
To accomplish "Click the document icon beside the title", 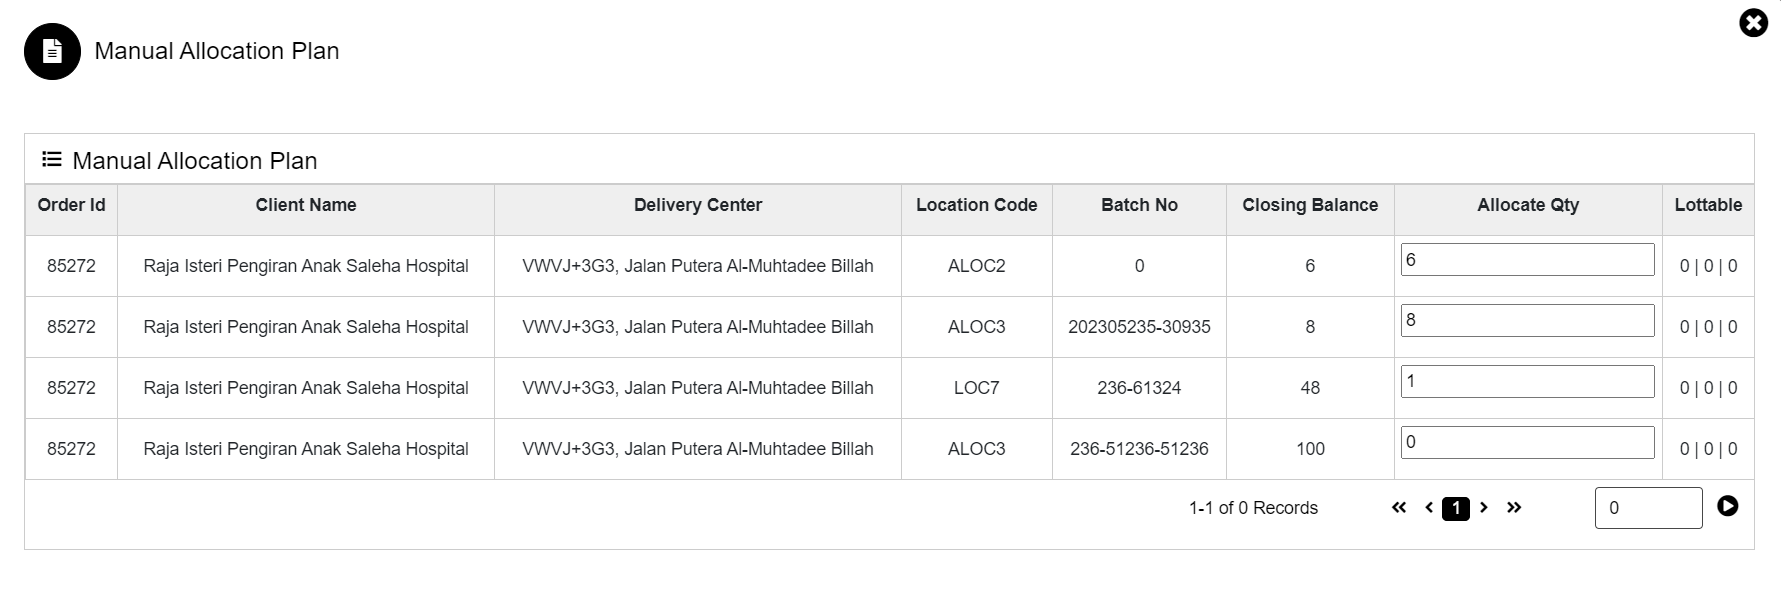I will tap(52, 51).
